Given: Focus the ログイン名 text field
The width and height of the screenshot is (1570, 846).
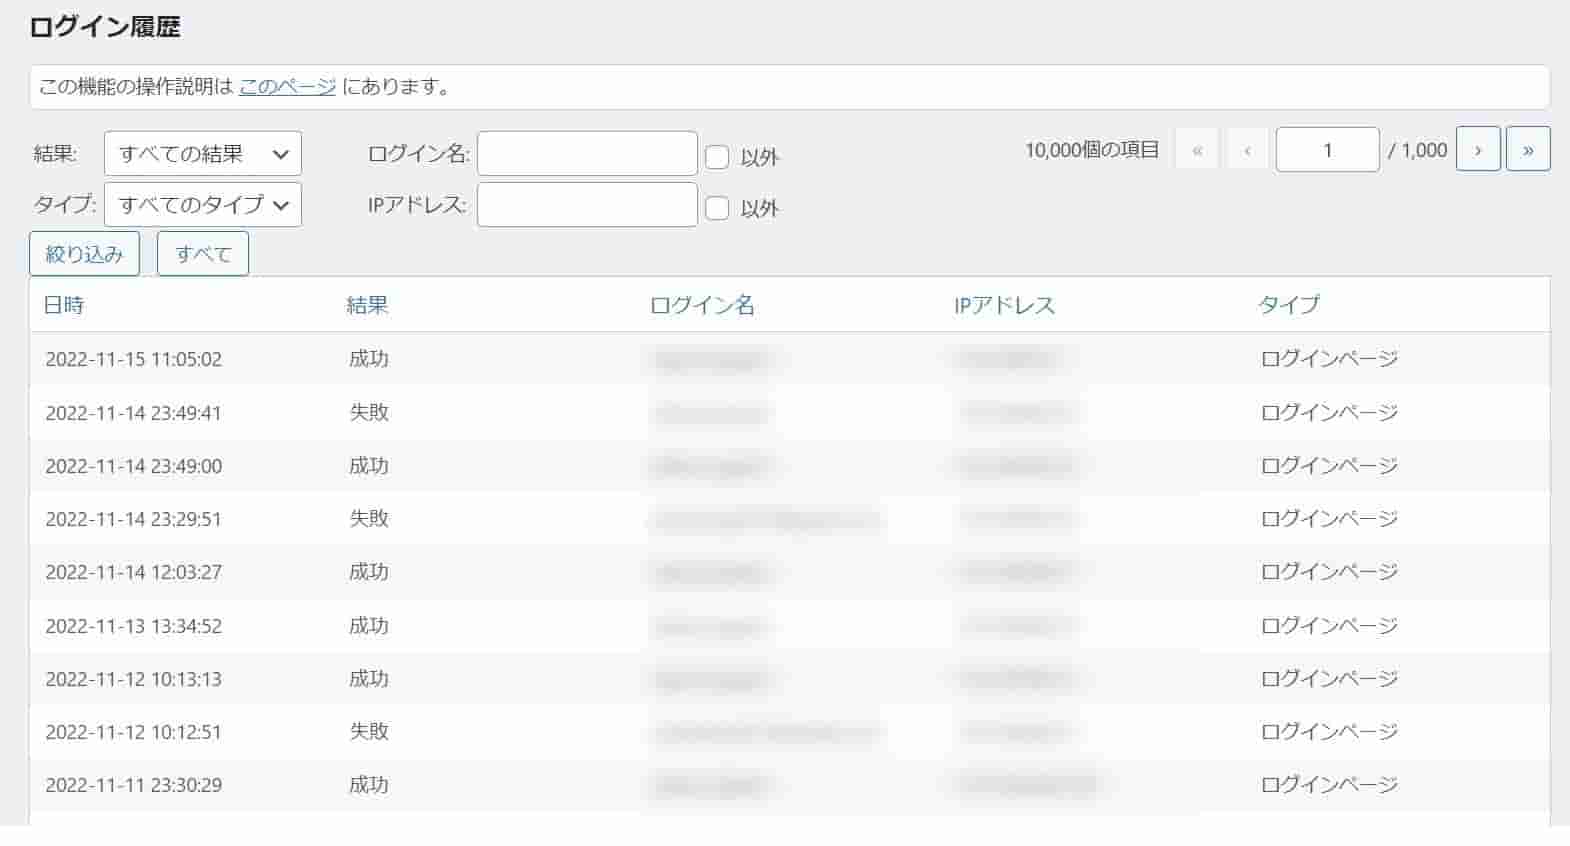Looking at the screenshot, I should [587, 154].
